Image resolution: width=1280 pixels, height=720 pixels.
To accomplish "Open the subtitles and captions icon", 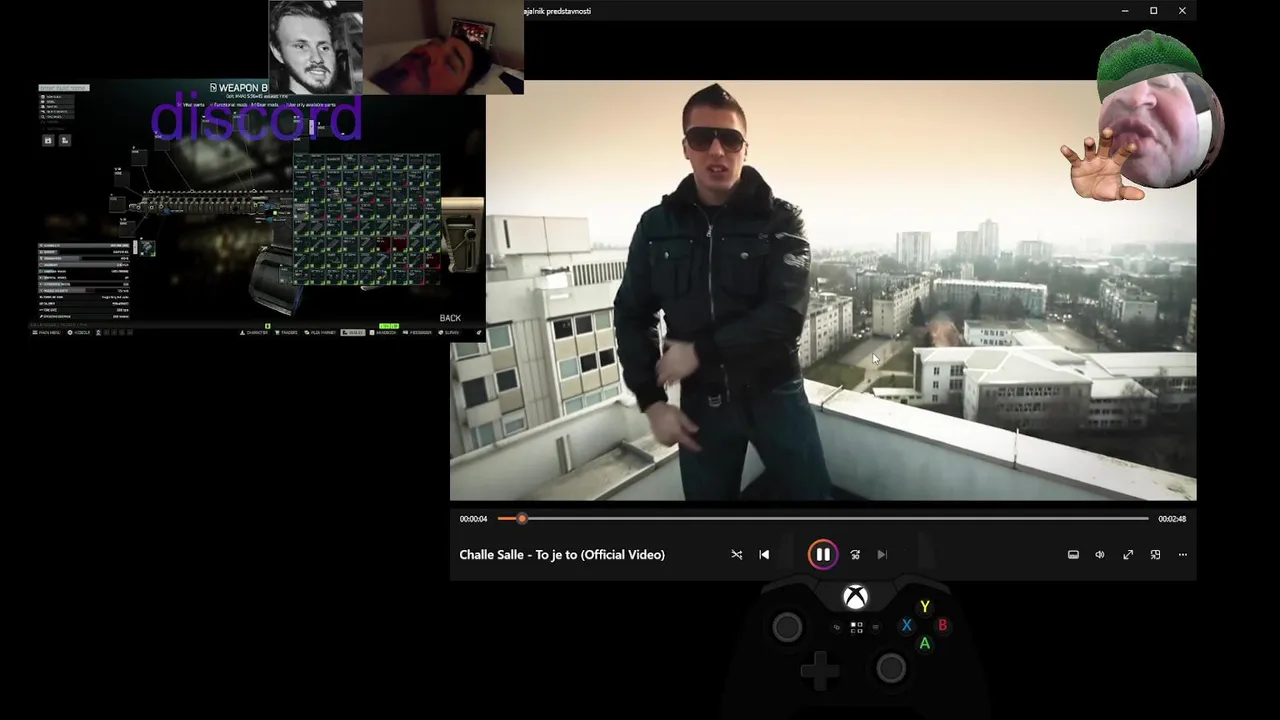I will pyautogui.click(x=1073, y=554).
